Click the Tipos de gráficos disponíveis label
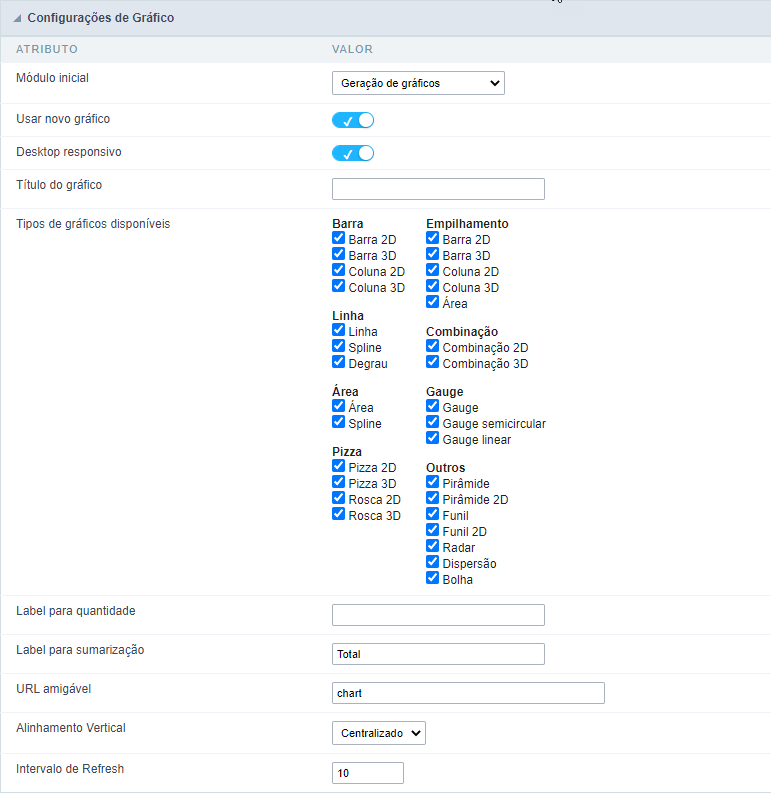Viewport: 771px width, 793px height. point(93,224)
